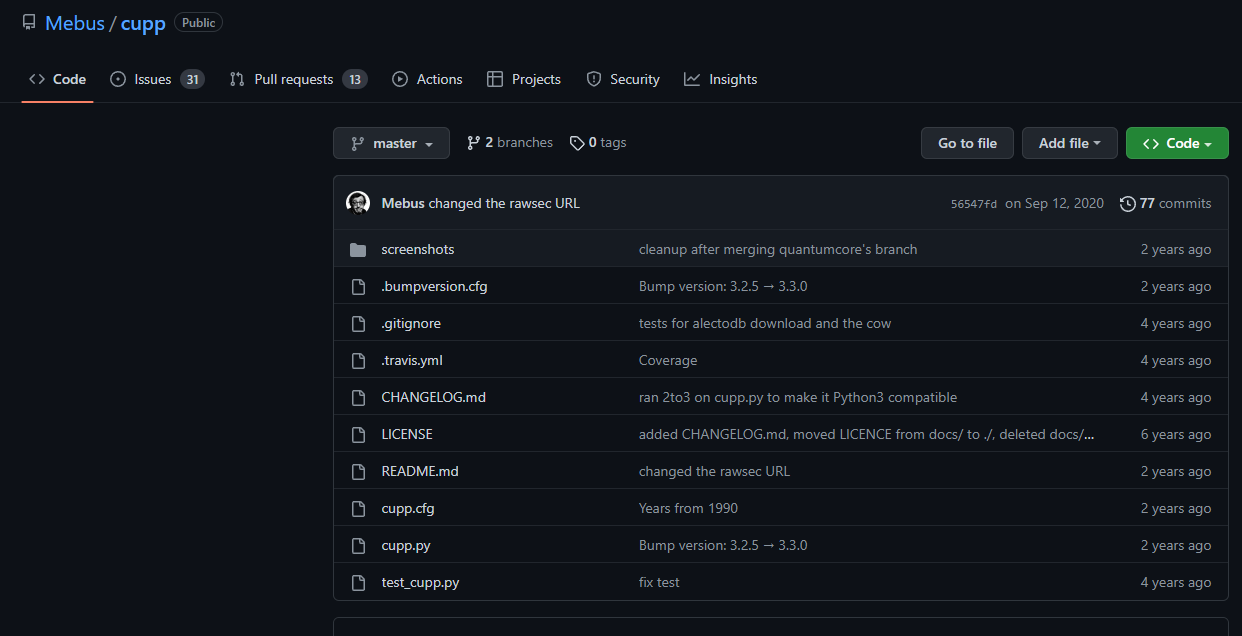Expand the Add file dropdown

point(1069,143)
